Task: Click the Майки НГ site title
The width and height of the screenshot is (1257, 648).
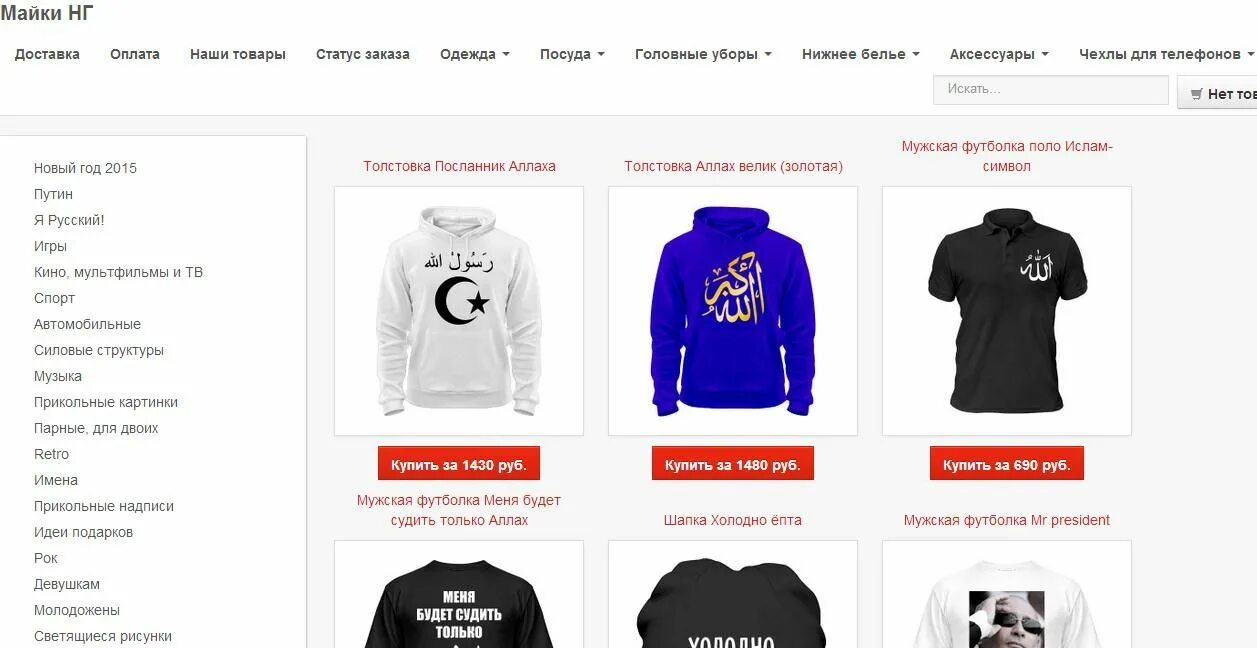Action: coord(47,13)
